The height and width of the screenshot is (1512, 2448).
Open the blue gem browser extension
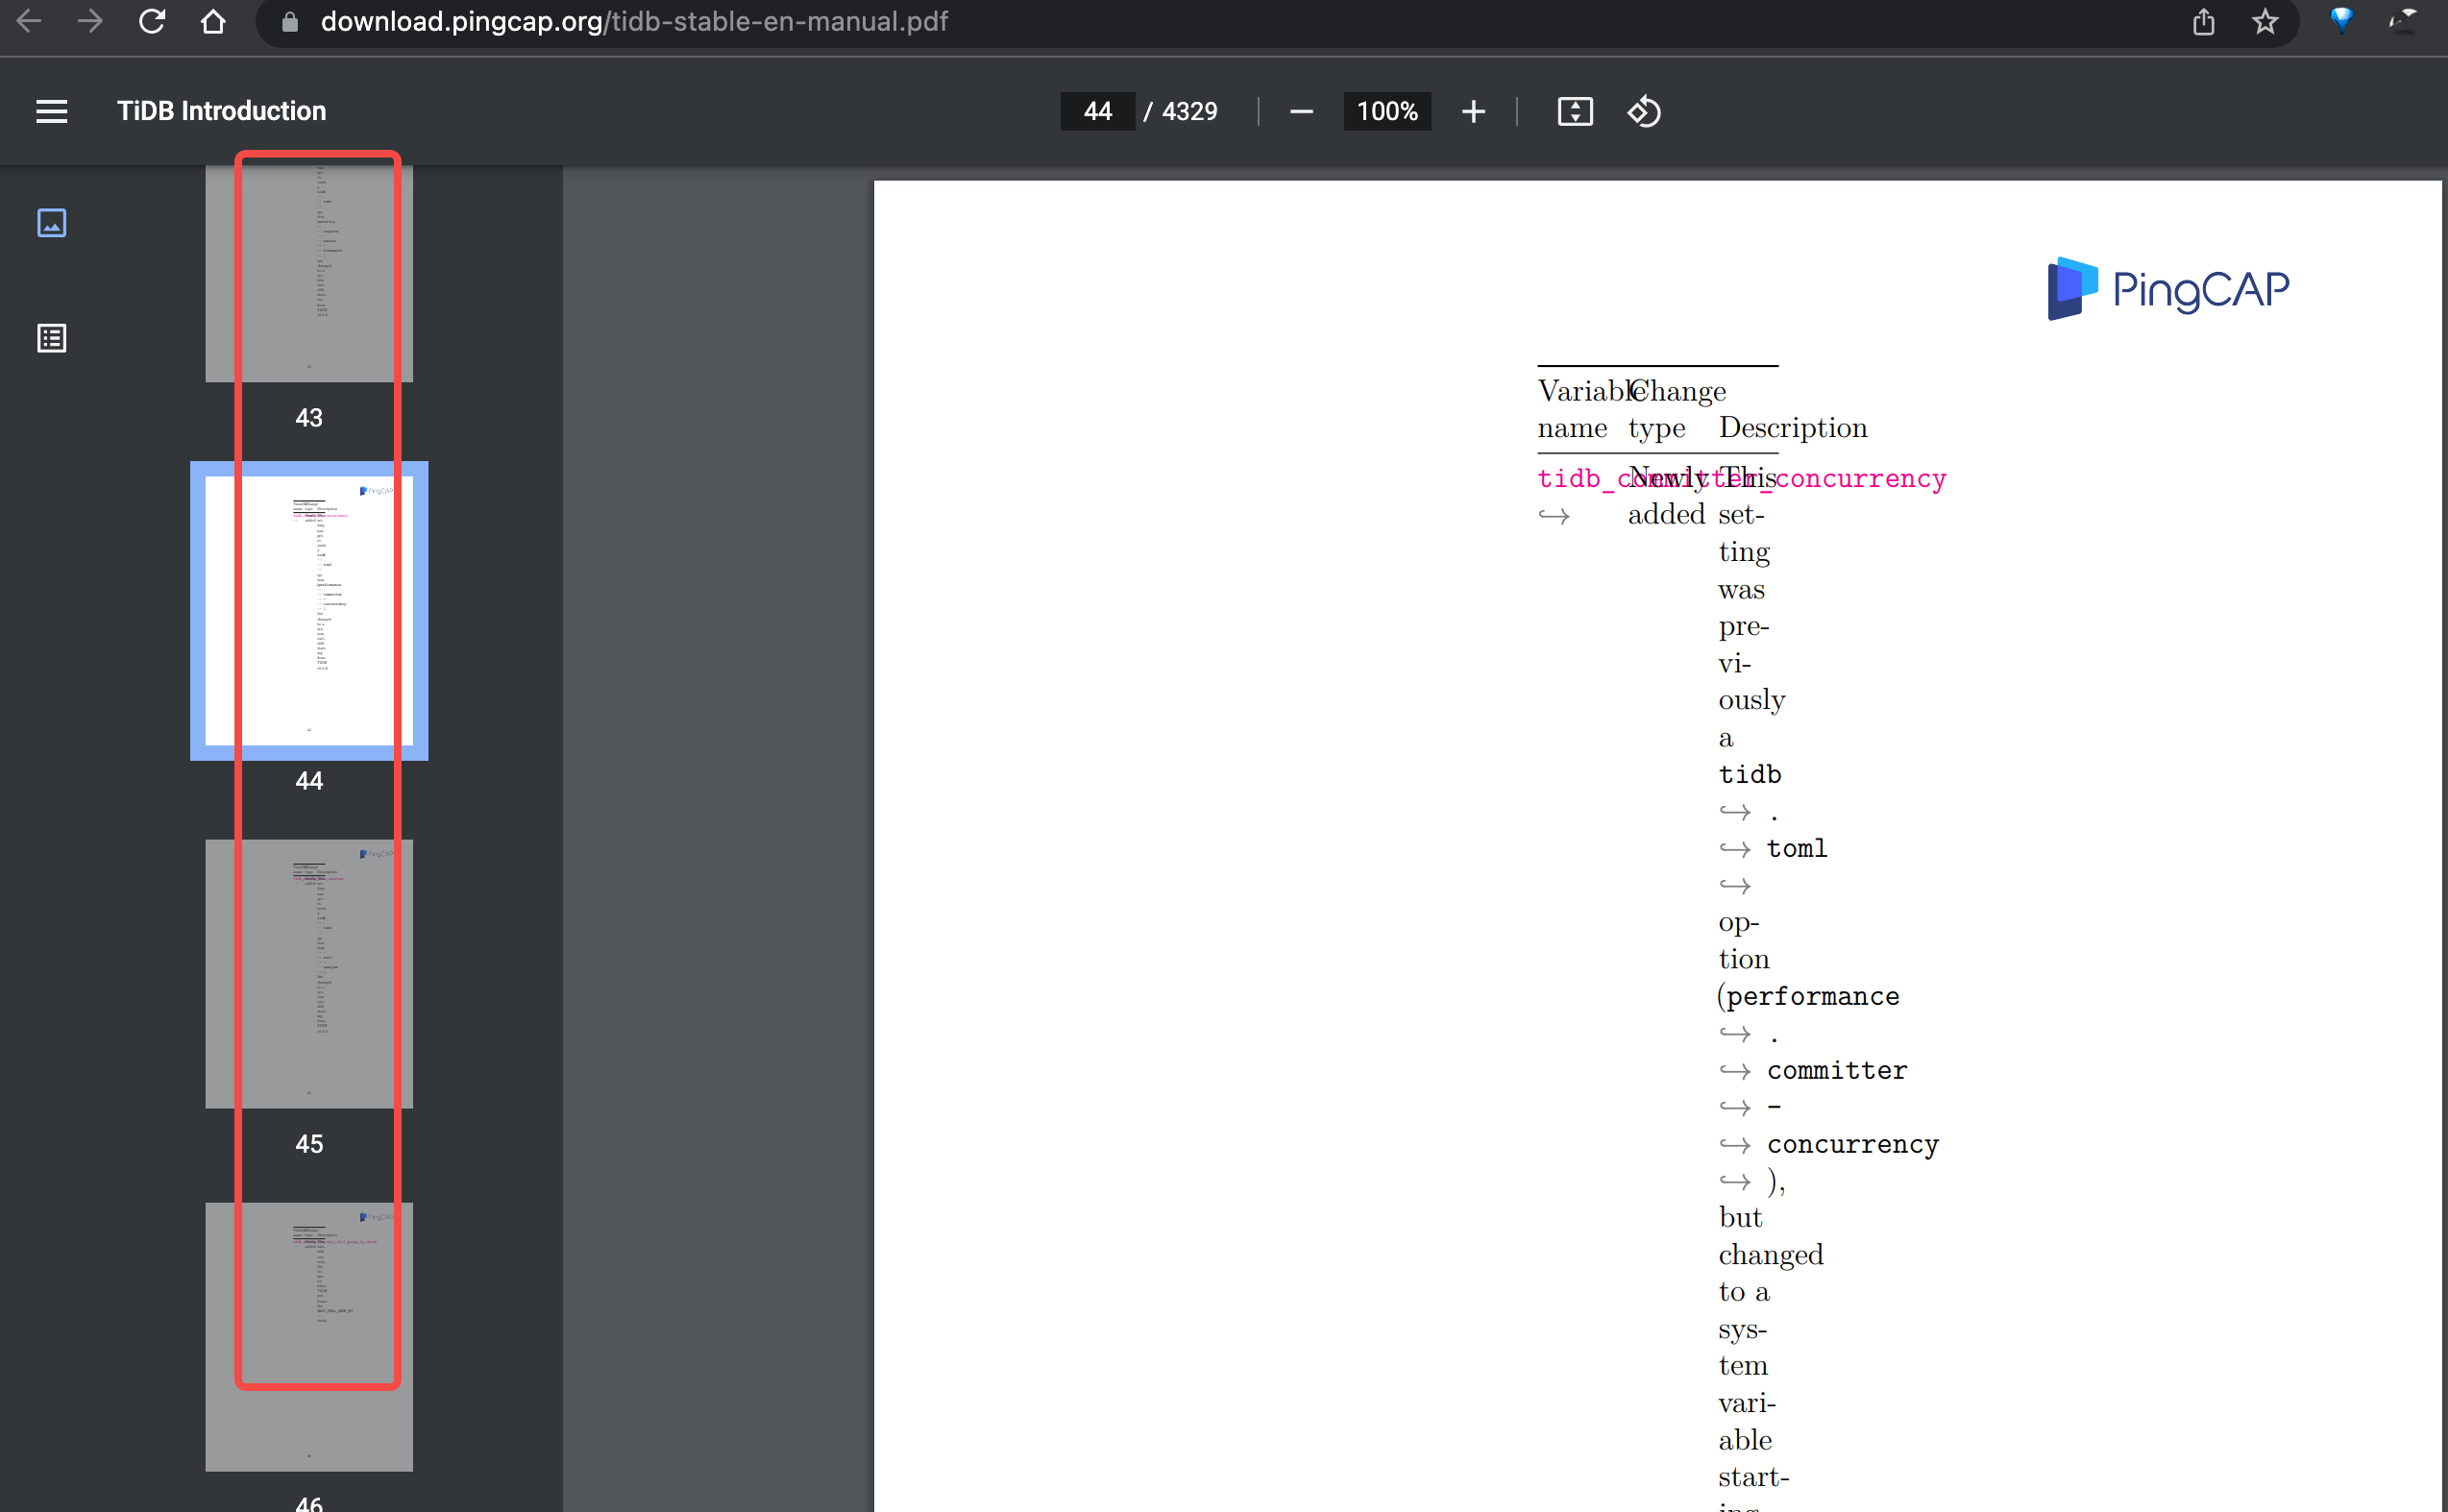coord(2341,20)
